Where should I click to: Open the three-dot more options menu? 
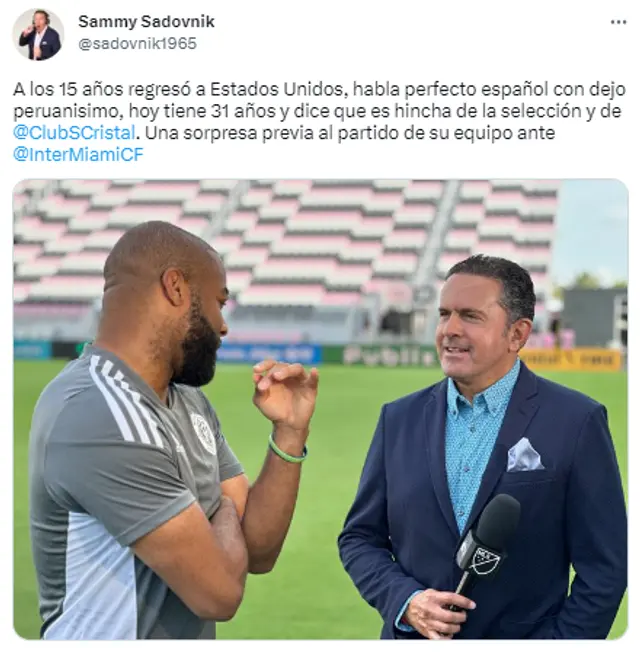tap(618, 22)
